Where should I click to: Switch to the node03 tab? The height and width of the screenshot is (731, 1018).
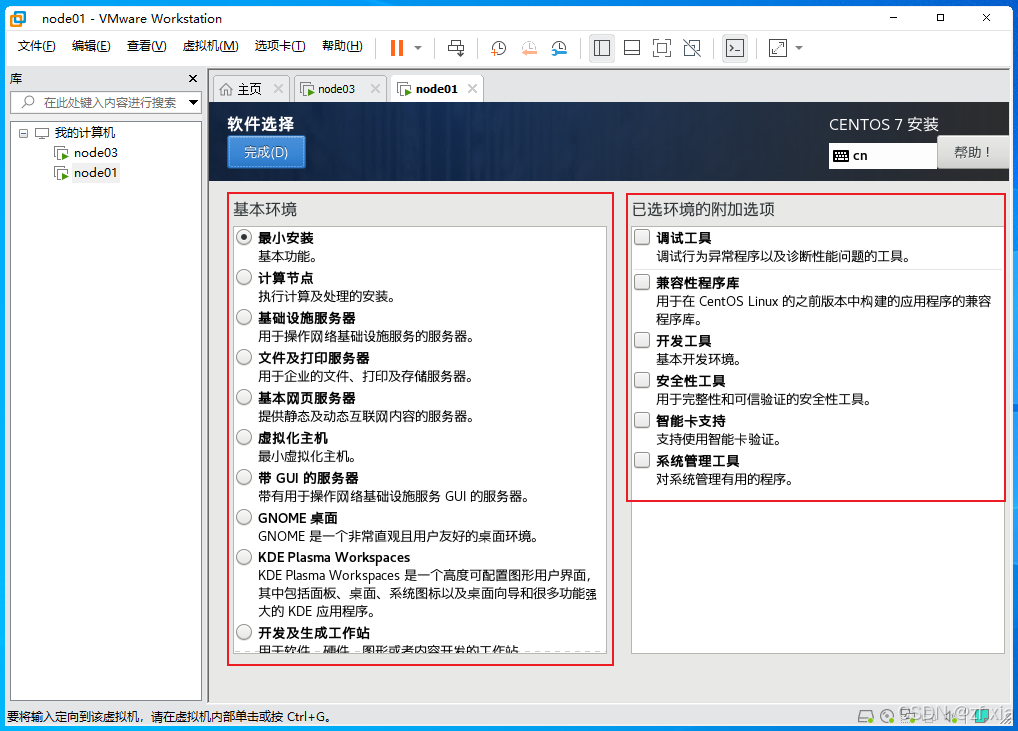click(336, 89)
